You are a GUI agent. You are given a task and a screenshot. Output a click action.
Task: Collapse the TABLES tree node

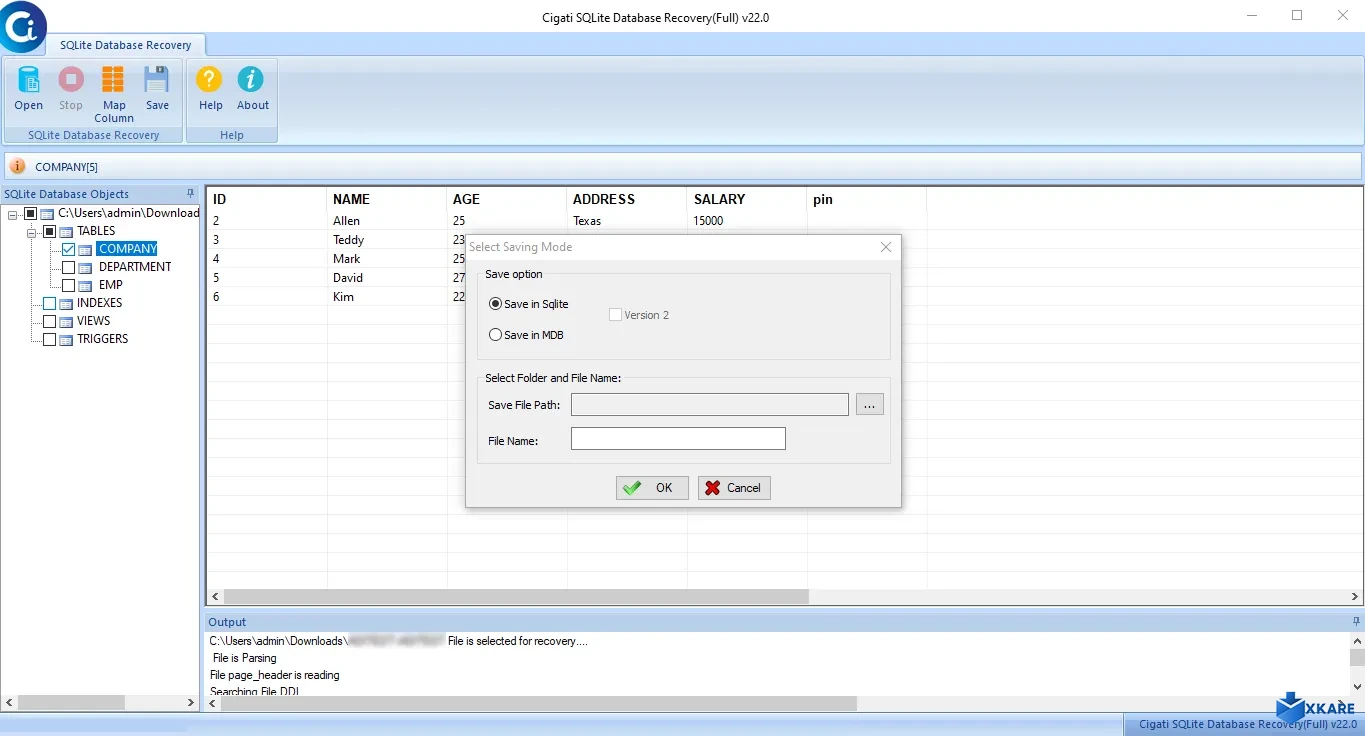tap(32, 231)
